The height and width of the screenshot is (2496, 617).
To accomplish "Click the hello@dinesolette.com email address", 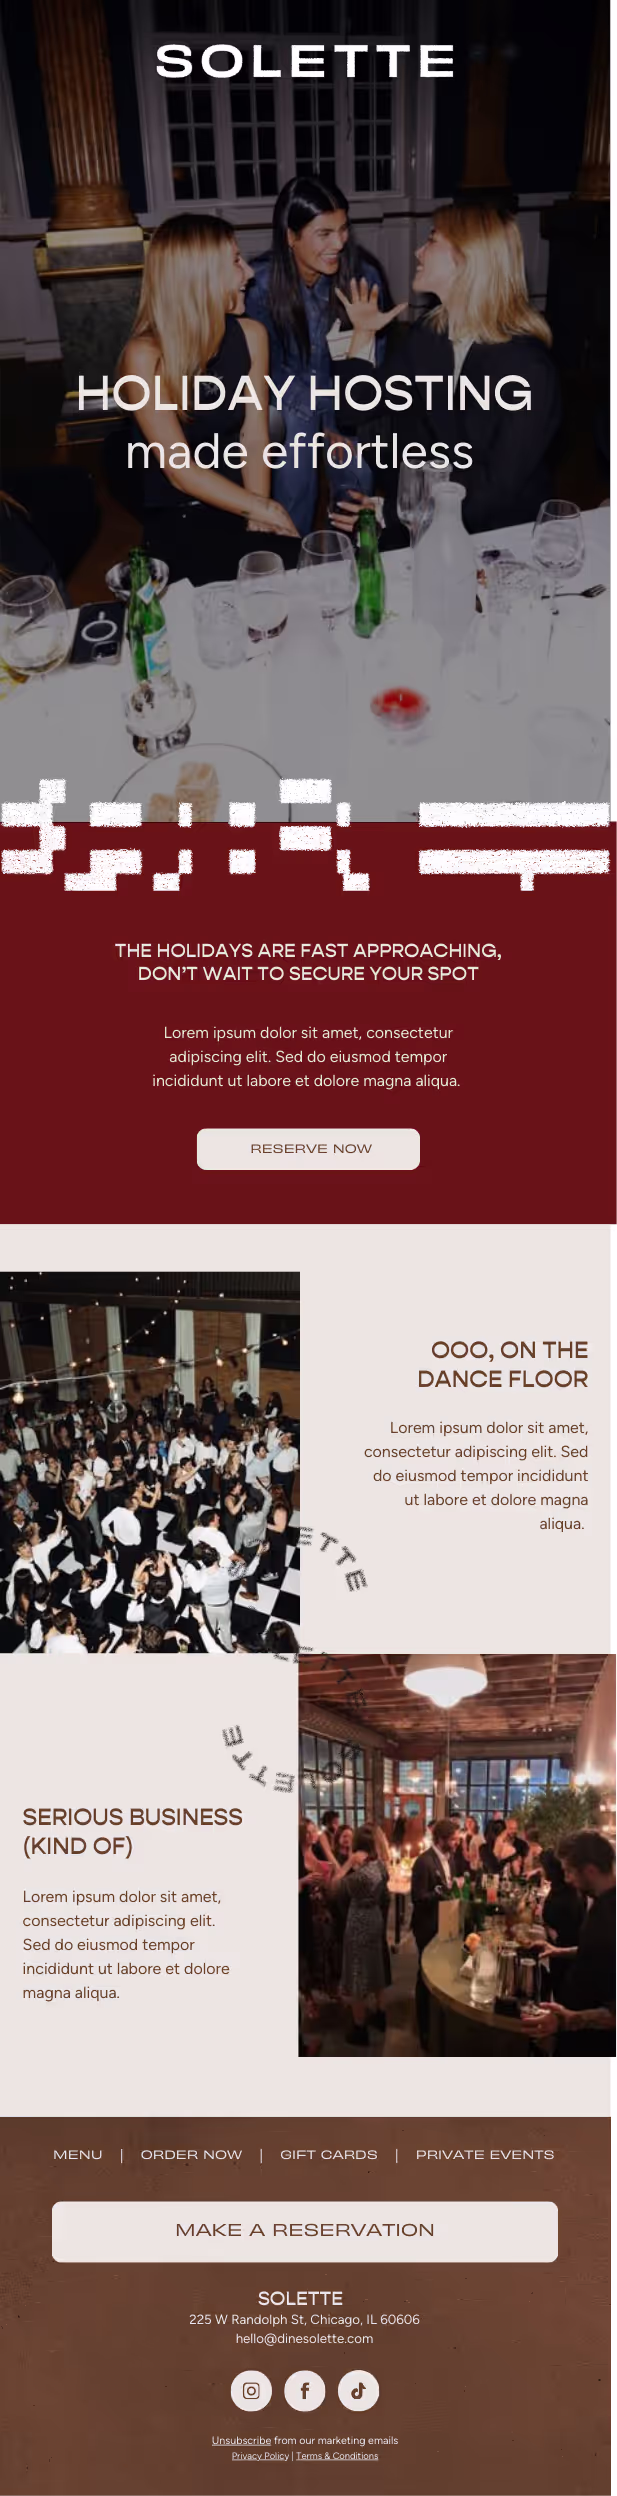I will click(304, 2338).
